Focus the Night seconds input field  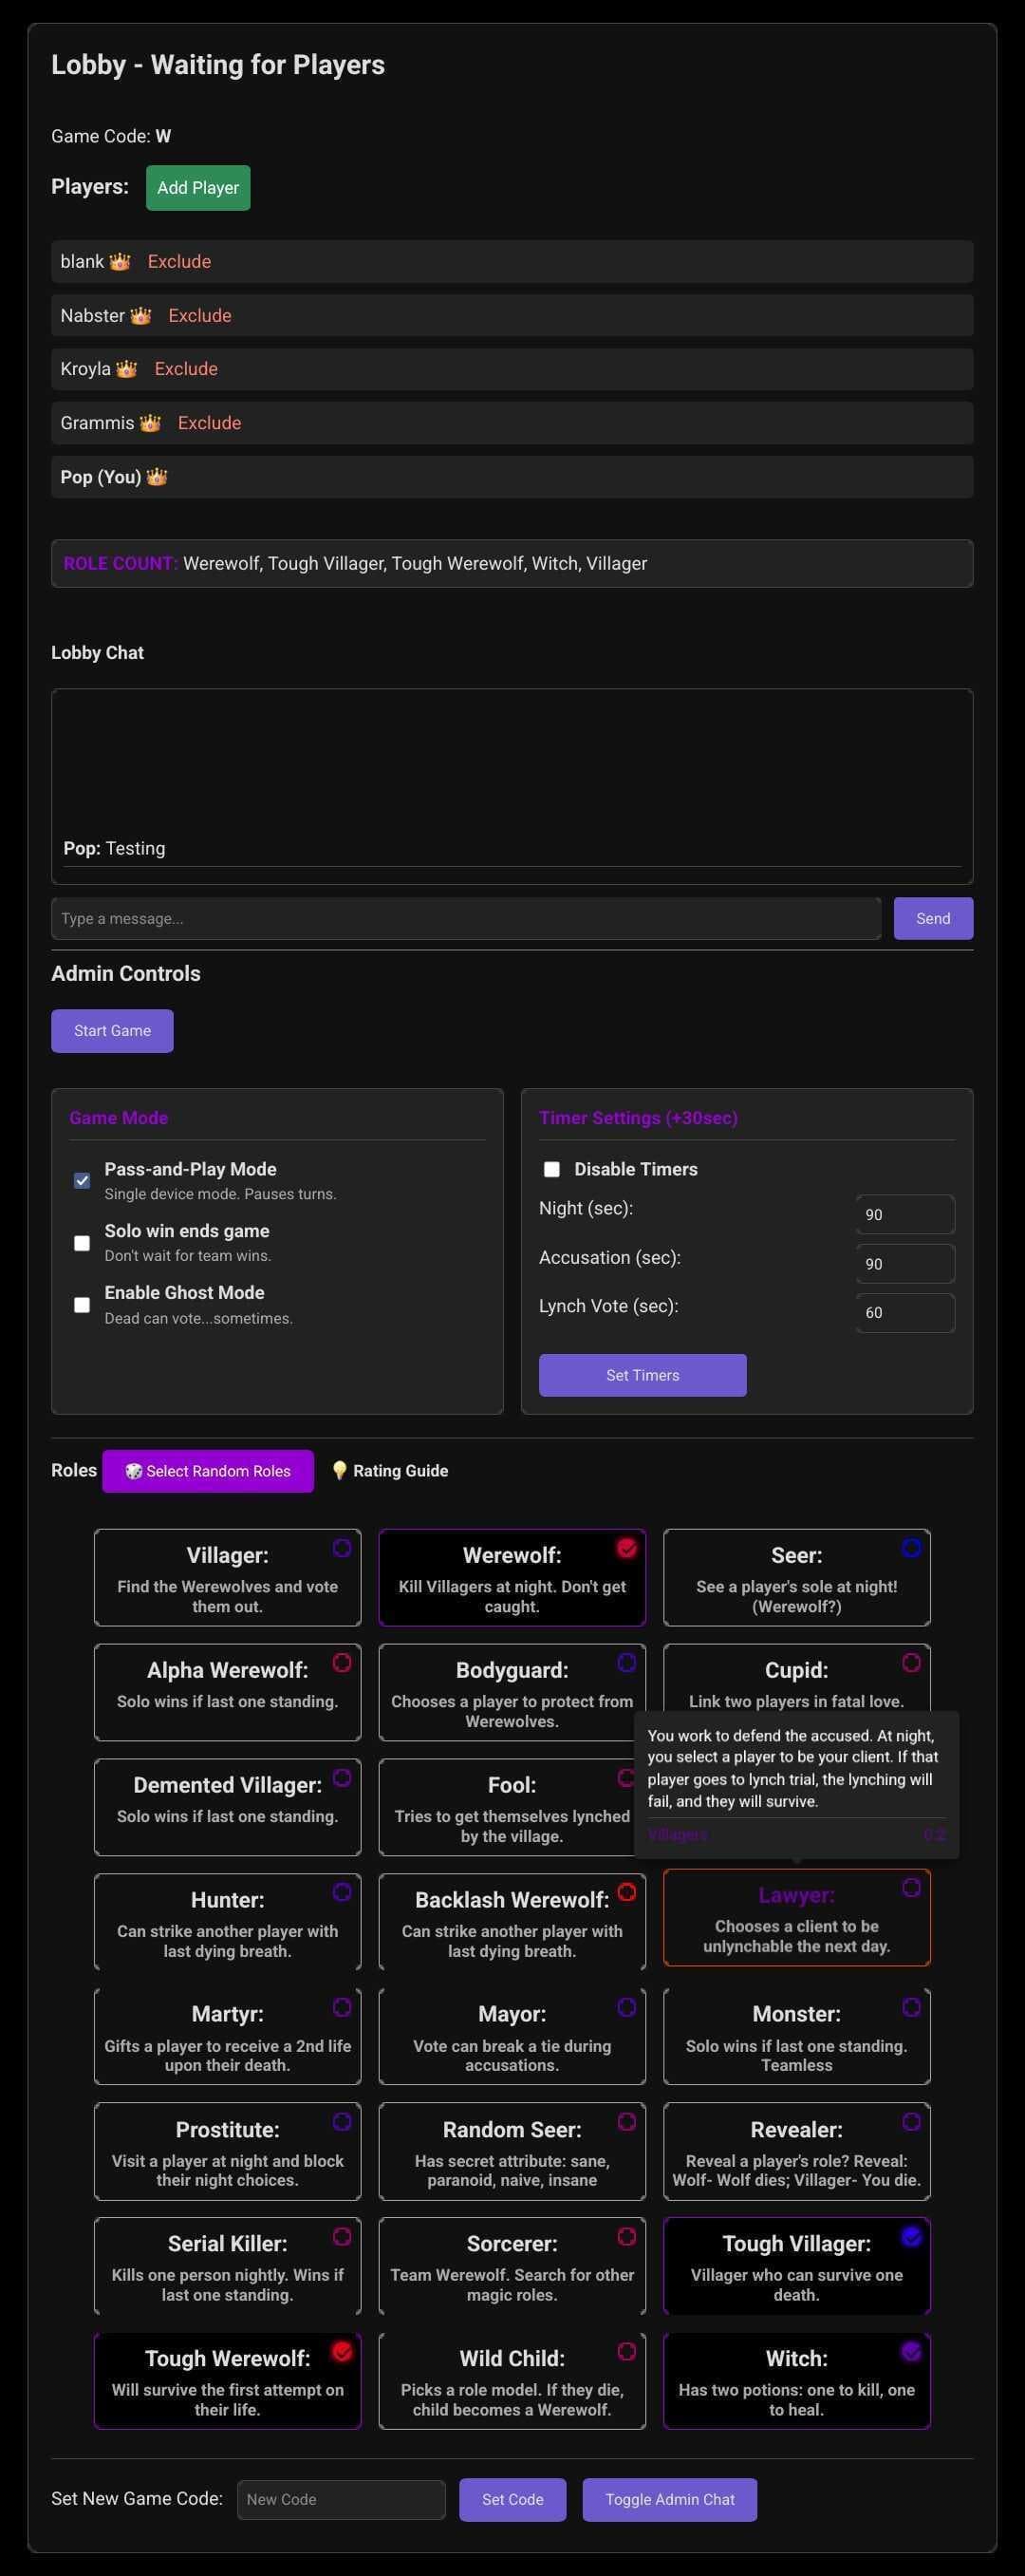point(905,1215)
